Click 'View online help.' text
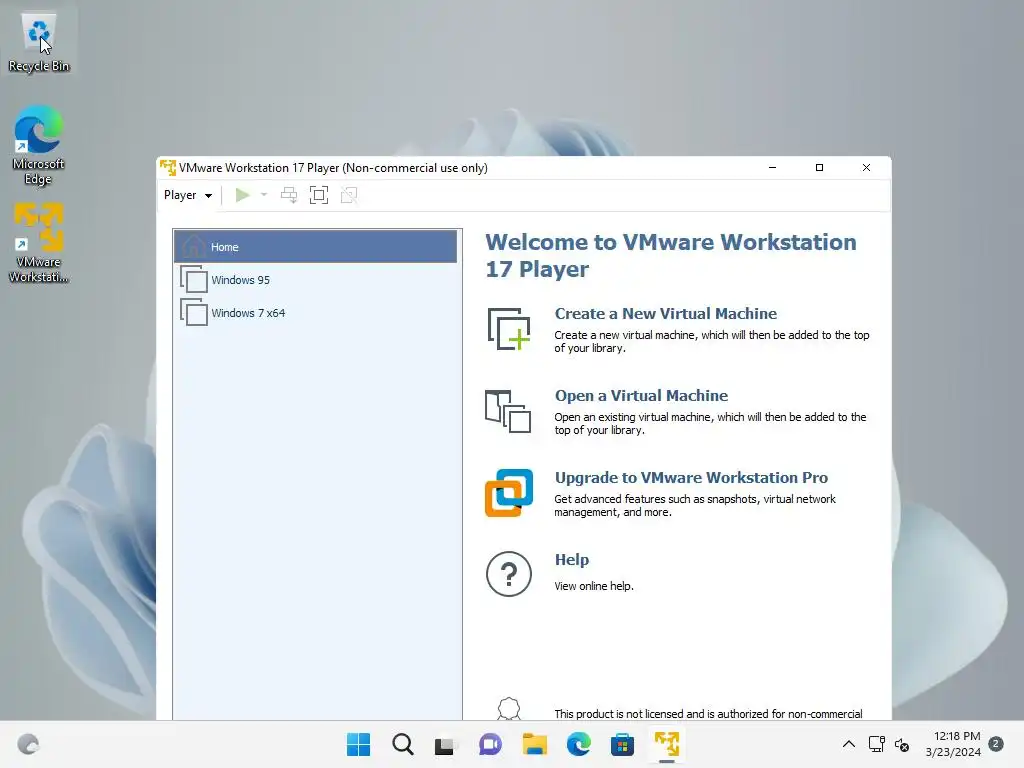 (x=594, y=586)
